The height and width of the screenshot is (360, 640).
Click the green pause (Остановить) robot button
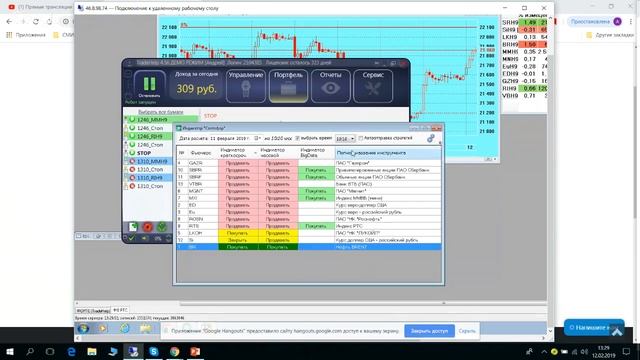point(149,85)
